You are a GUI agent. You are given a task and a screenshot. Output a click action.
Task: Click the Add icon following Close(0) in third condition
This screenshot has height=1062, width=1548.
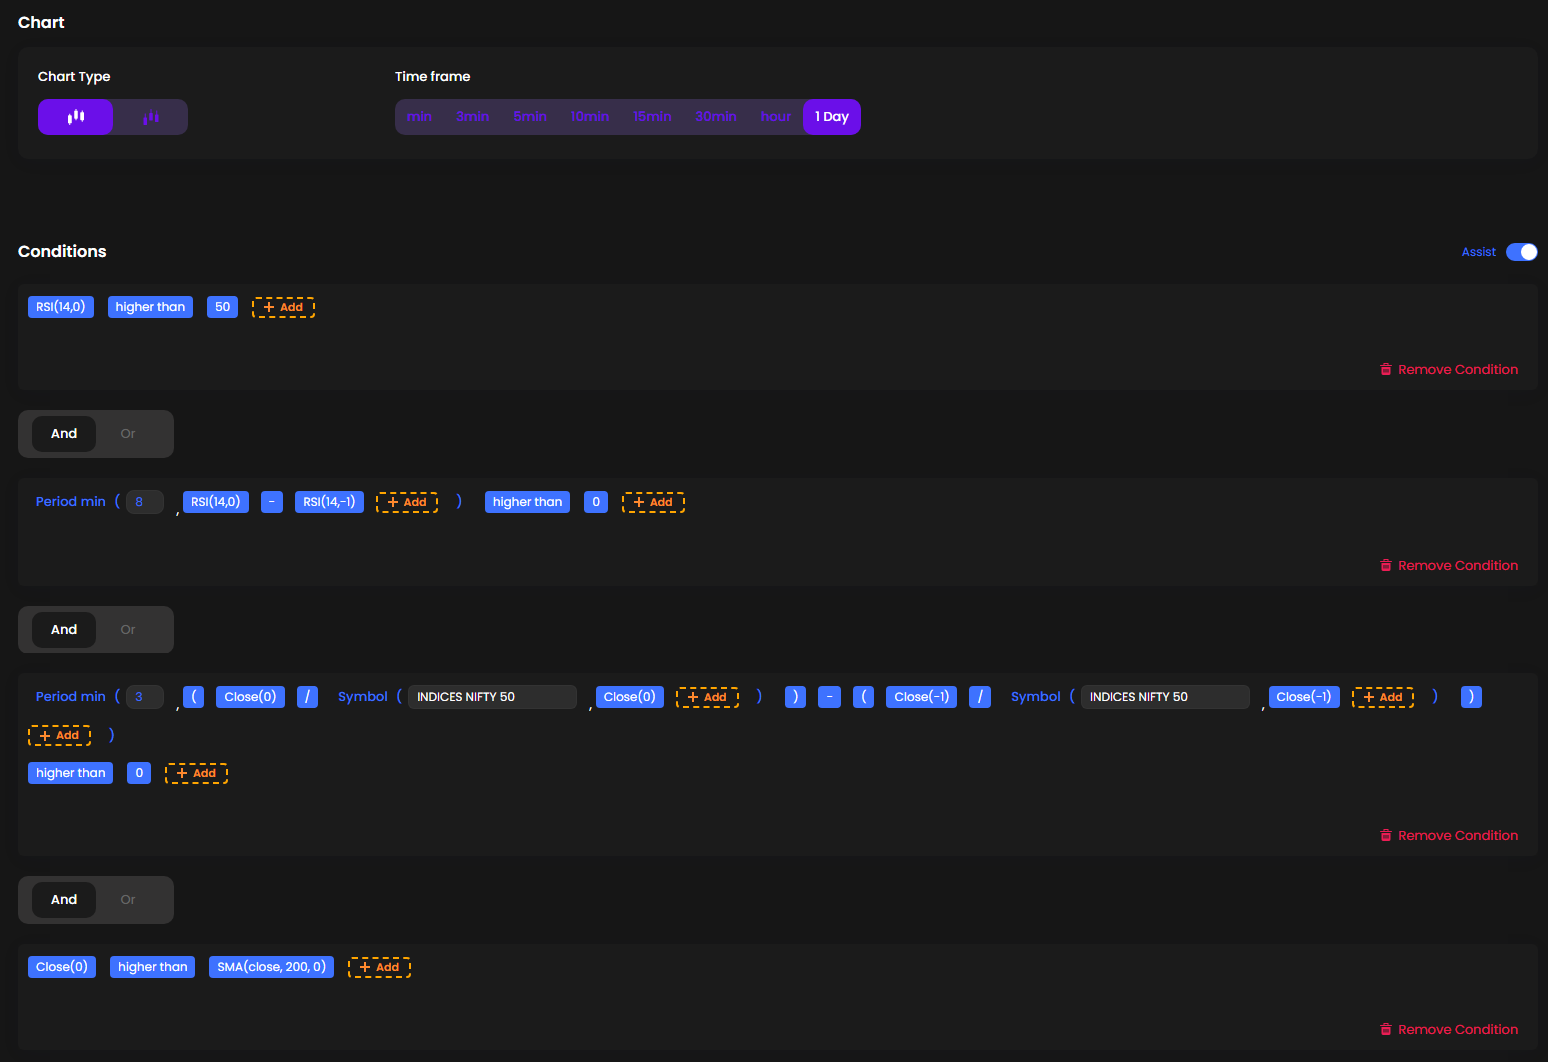[708, 696]
